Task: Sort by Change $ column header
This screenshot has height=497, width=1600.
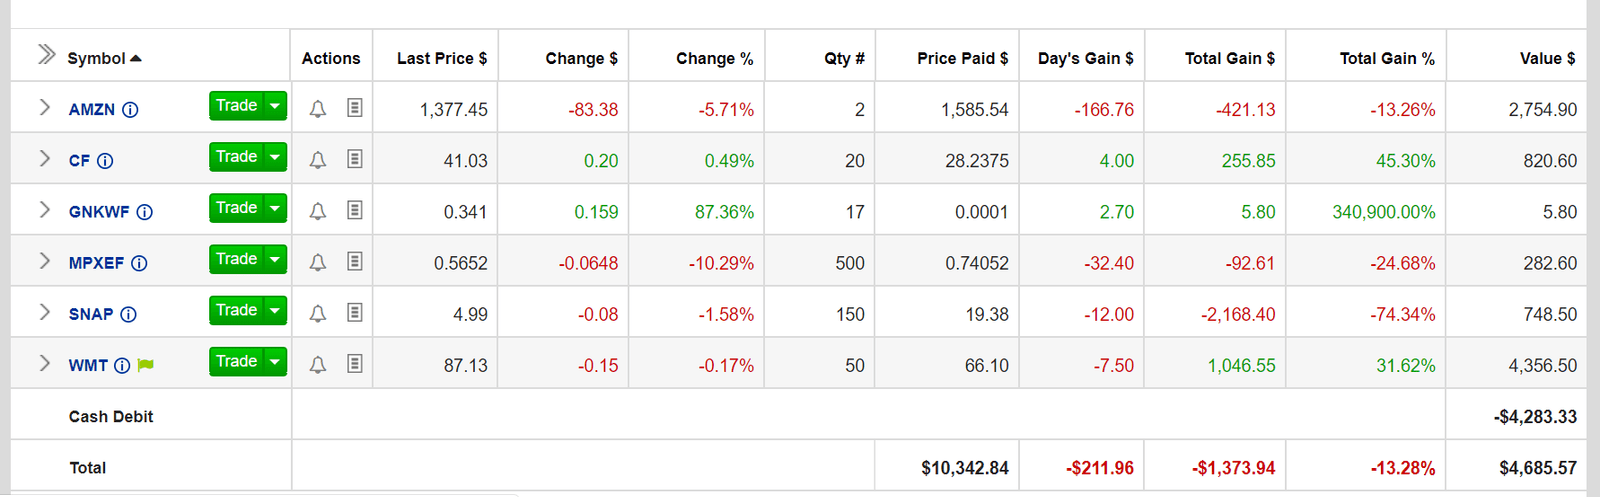Action: tap(581, 59)
